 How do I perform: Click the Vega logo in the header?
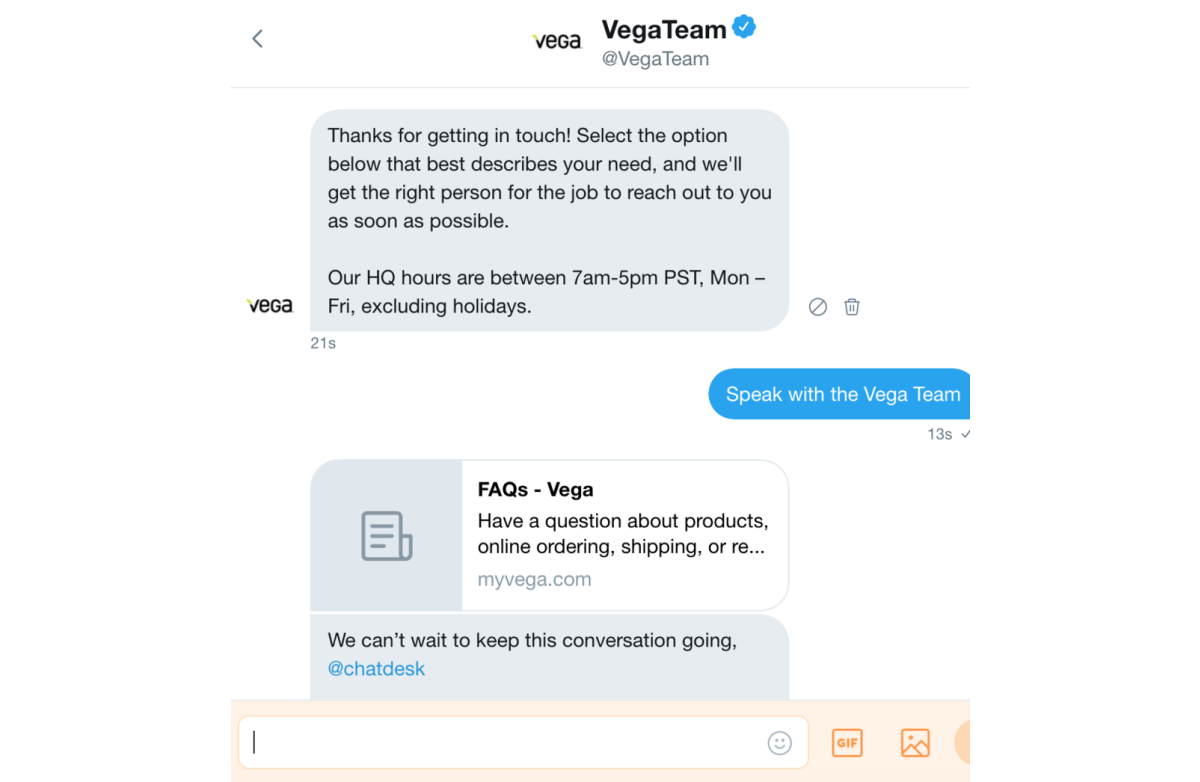557,42
